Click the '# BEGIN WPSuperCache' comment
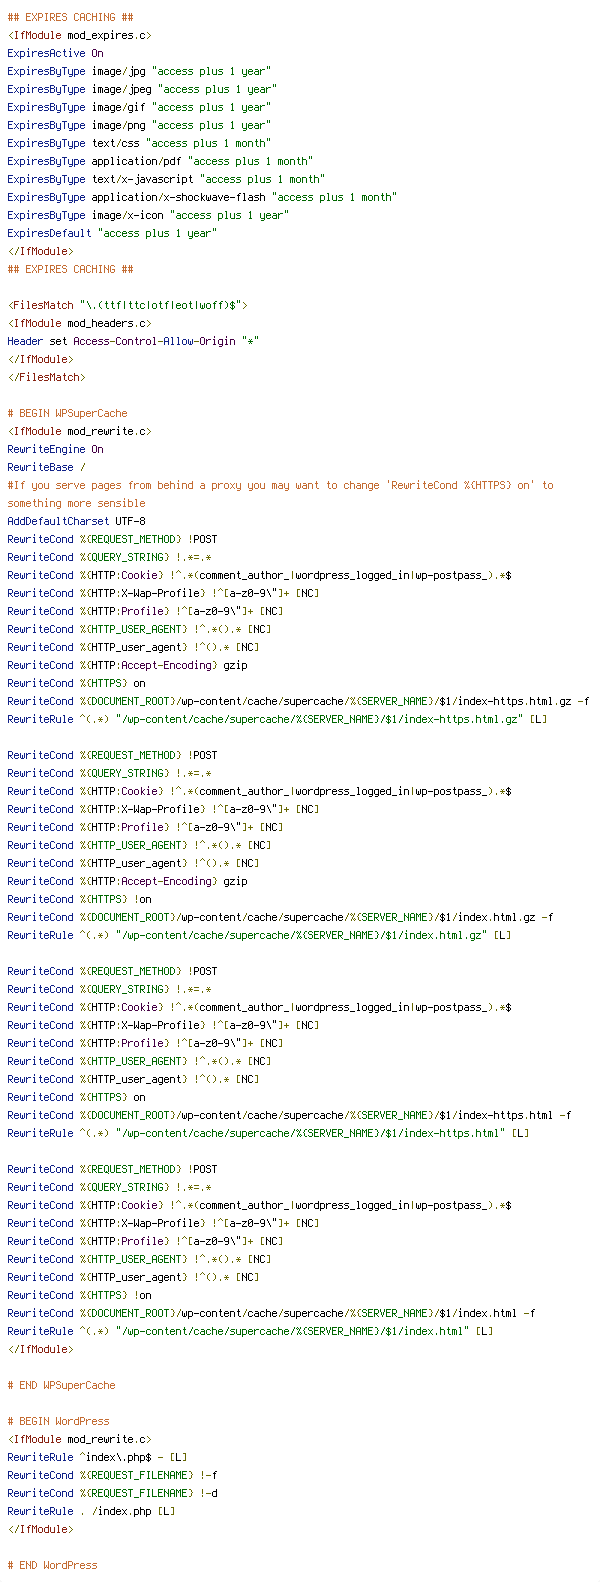Screen dimensions: 600x1582 click(67, 413)
